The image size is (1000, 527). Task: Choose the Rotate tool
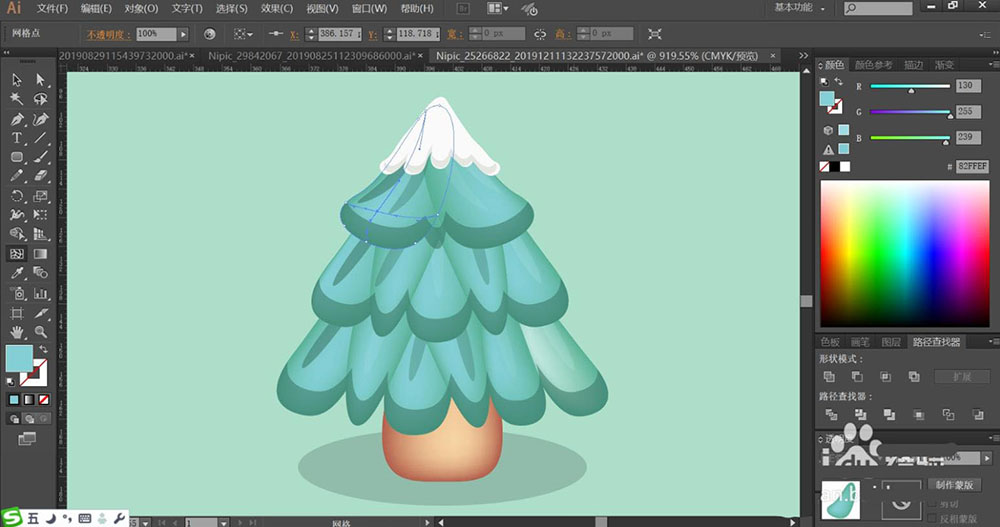(x=17, y=196)
